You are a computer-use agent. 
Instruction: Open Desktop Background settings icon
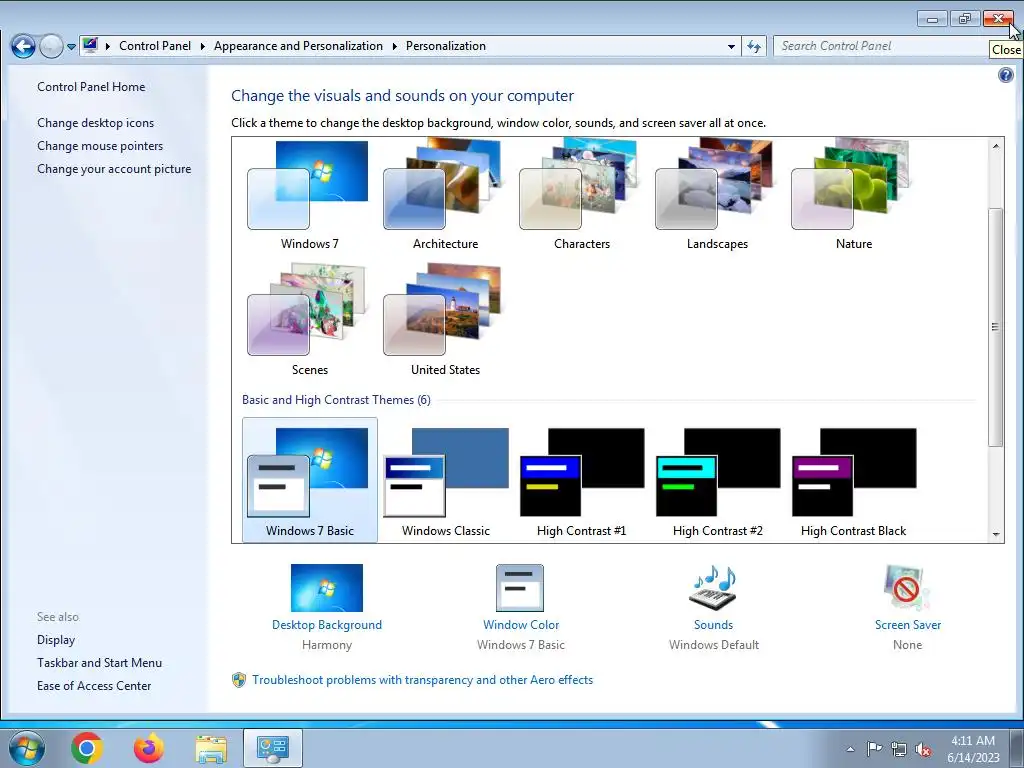pyautogui.click(x=327, y=588)
